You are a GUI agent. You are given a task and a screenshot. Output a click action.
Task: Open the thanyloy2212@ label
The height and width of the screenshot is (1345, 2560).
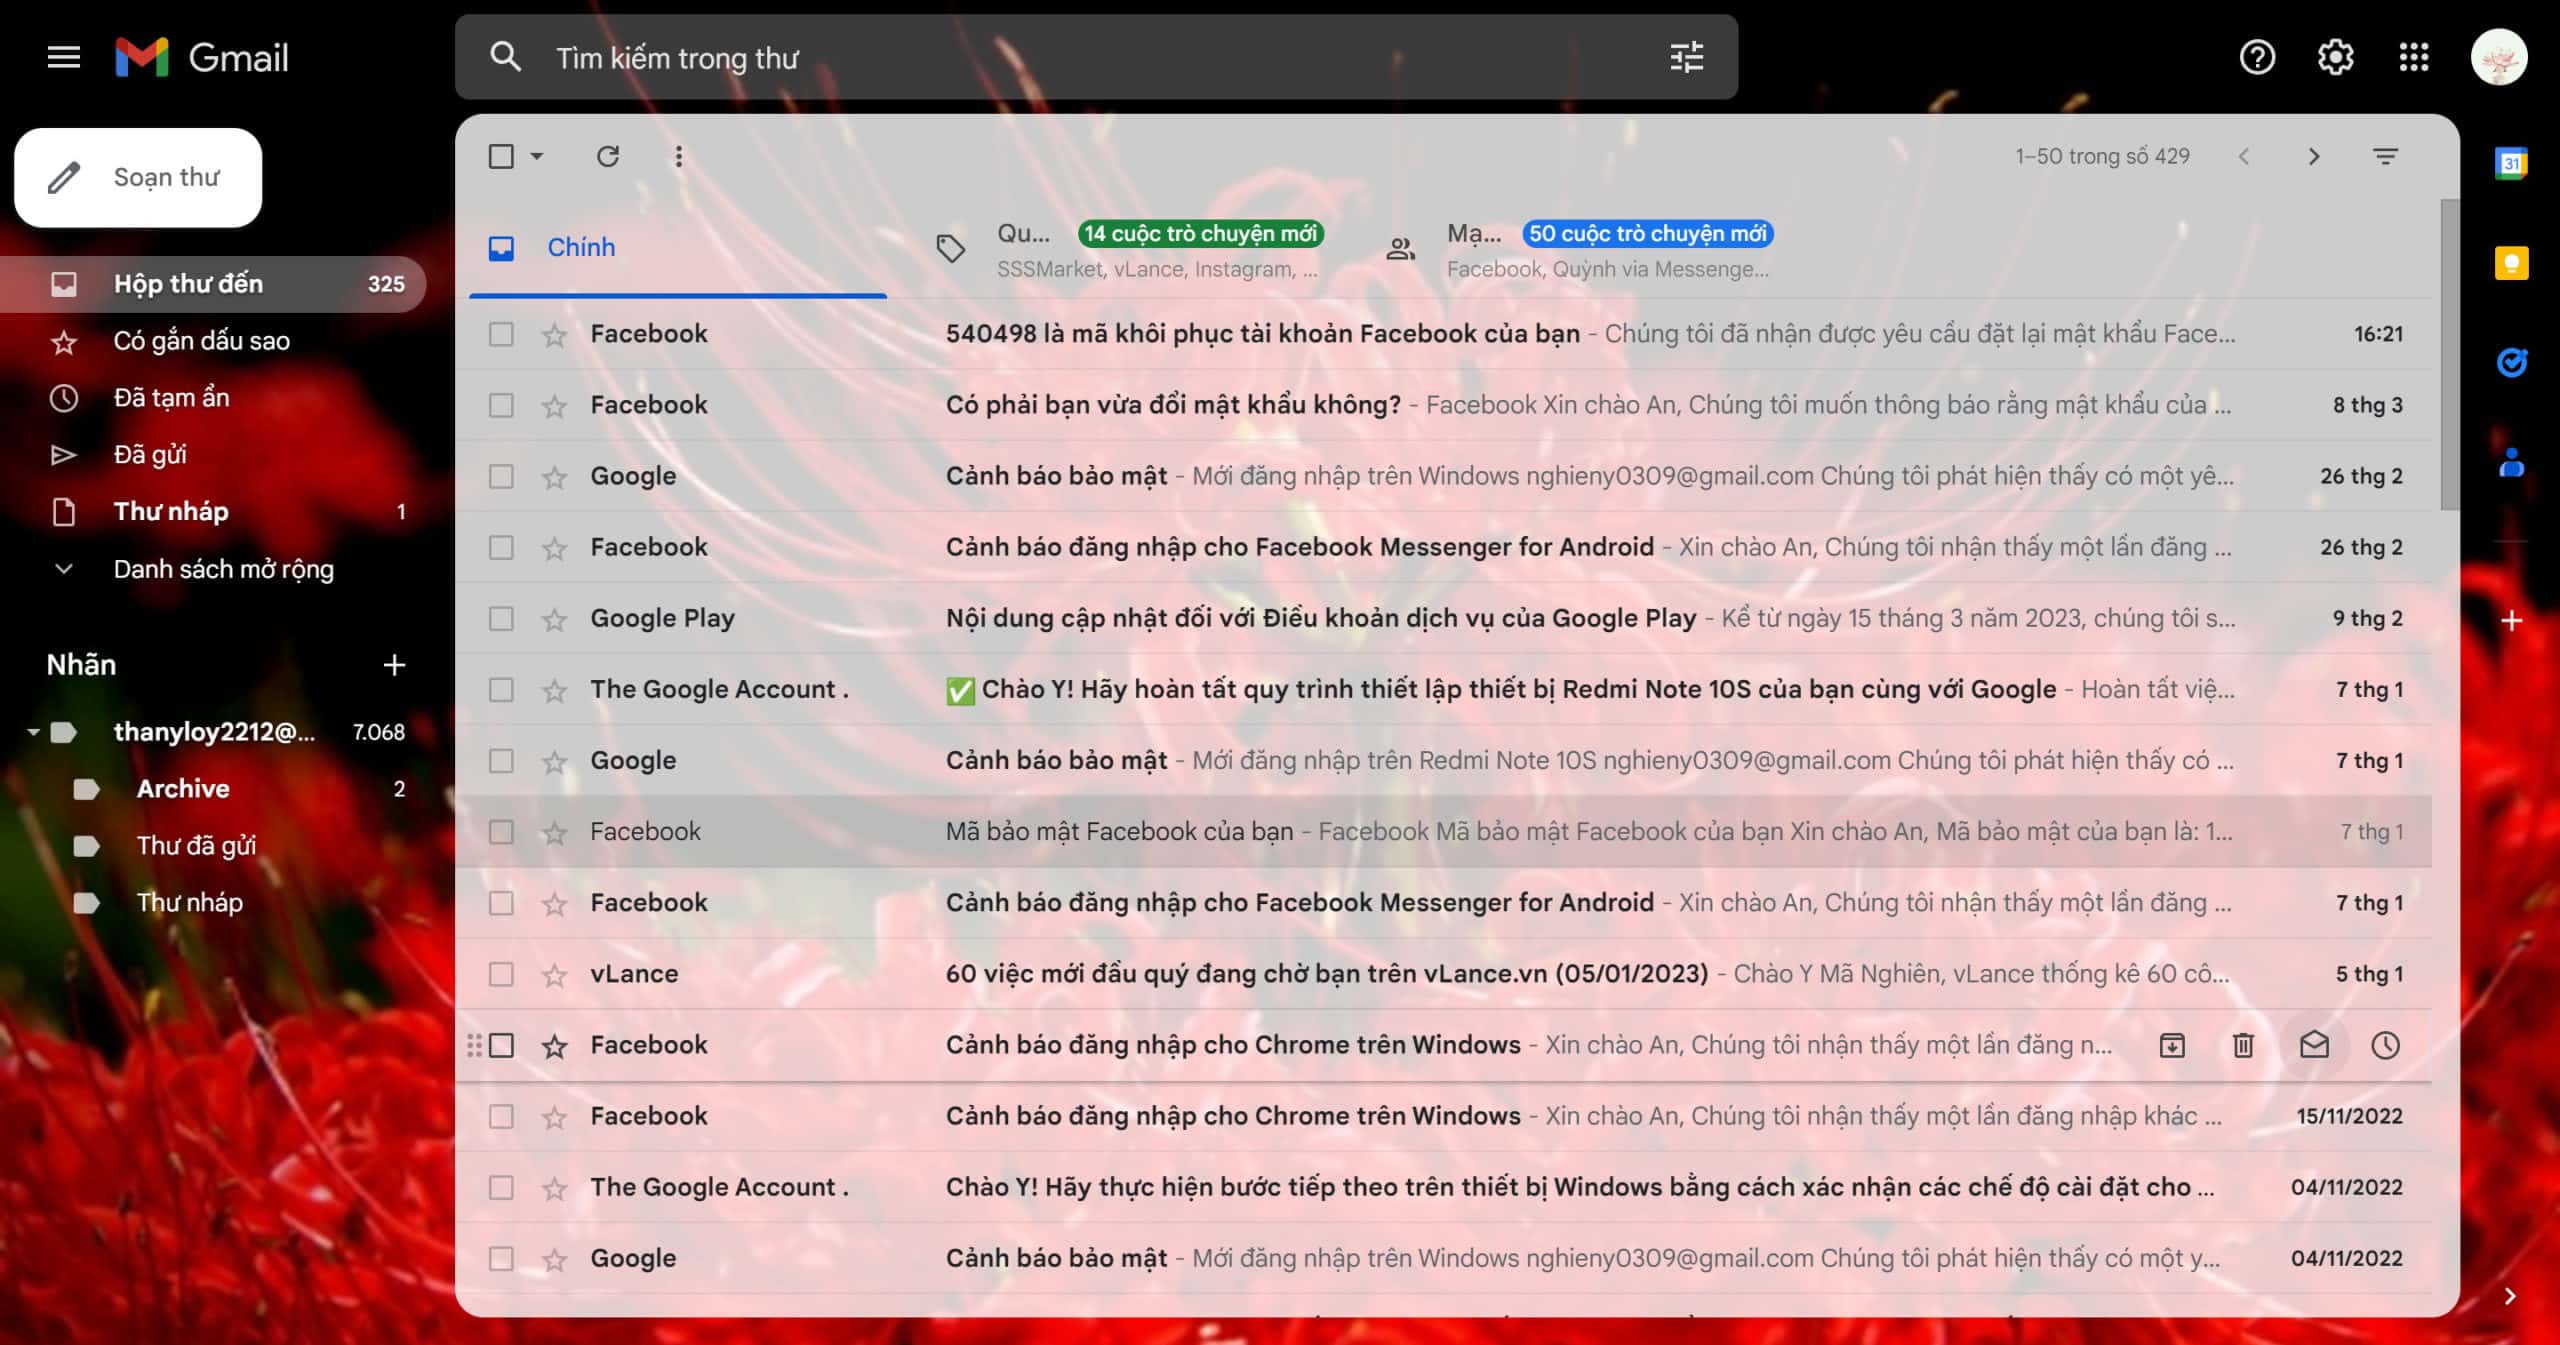[214, 732]
